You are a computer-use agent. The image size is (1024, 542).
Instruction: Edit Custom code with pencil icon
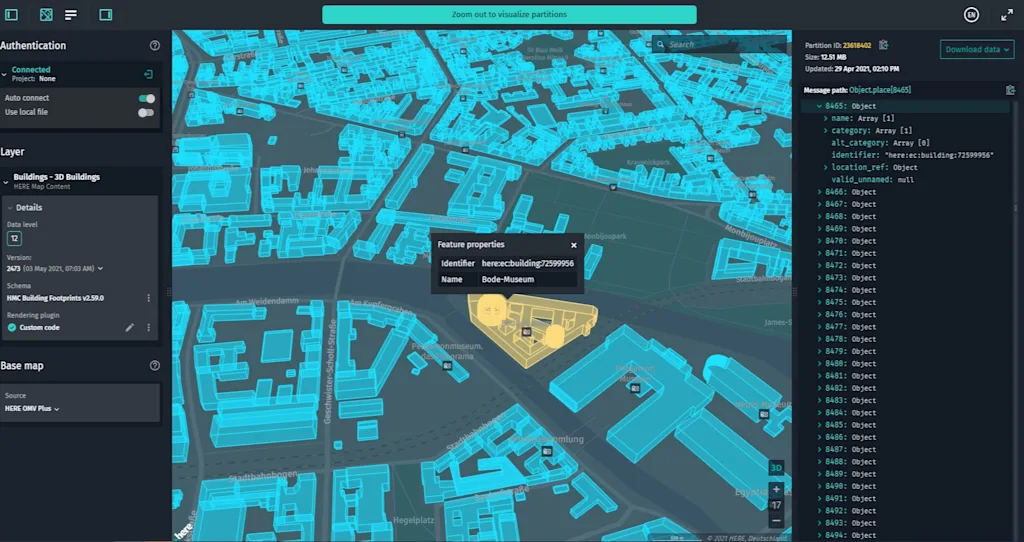click(x=129, y=328)
